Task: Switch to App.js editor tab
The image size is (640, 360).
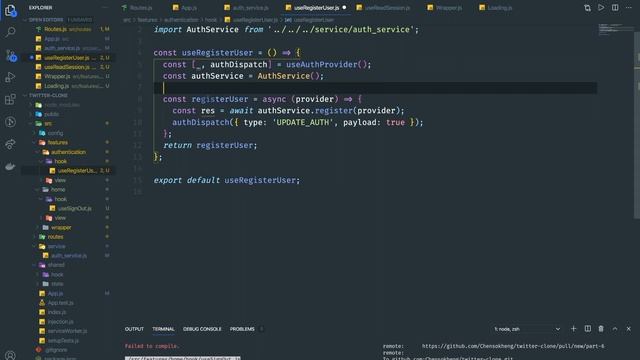Action: point(185,8)
